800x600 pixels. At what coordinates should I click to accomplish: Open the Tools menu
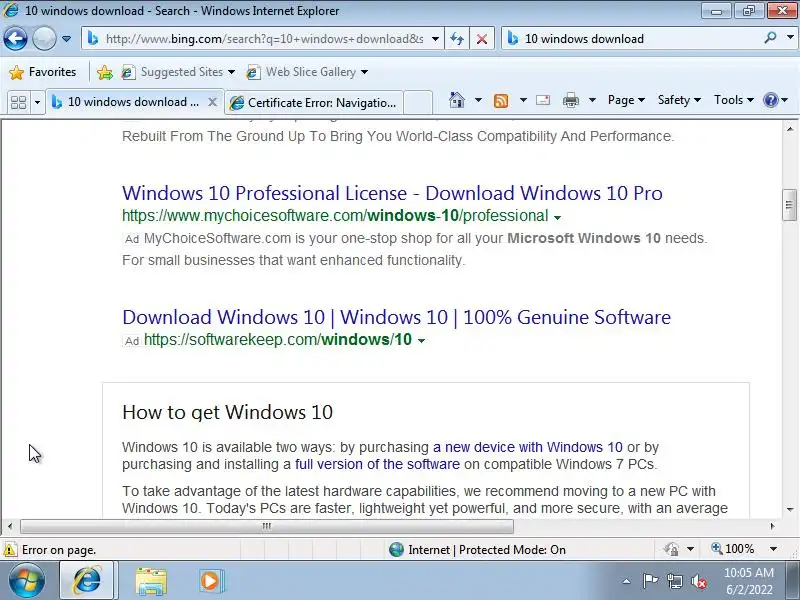tap(734, 100)
